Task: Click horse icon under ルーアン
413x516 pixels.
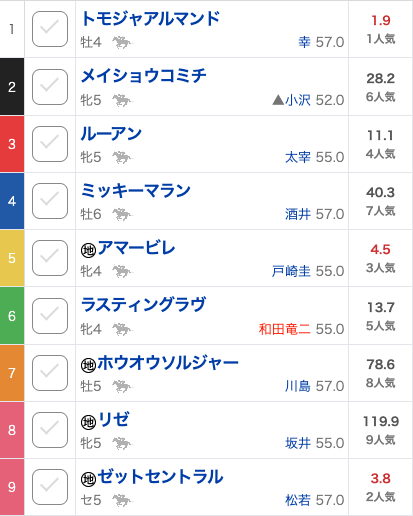Action: pos(122,157)
